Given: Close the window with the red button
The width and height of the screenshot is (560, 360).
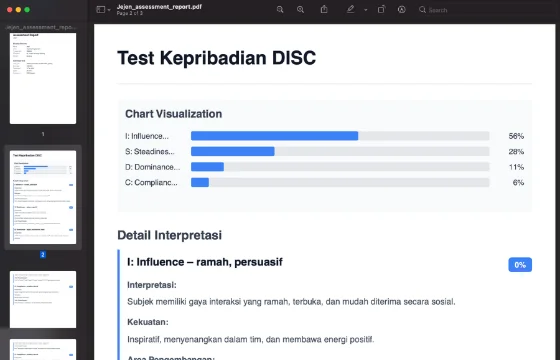Looking at the screenshot, I should point(10,10).
